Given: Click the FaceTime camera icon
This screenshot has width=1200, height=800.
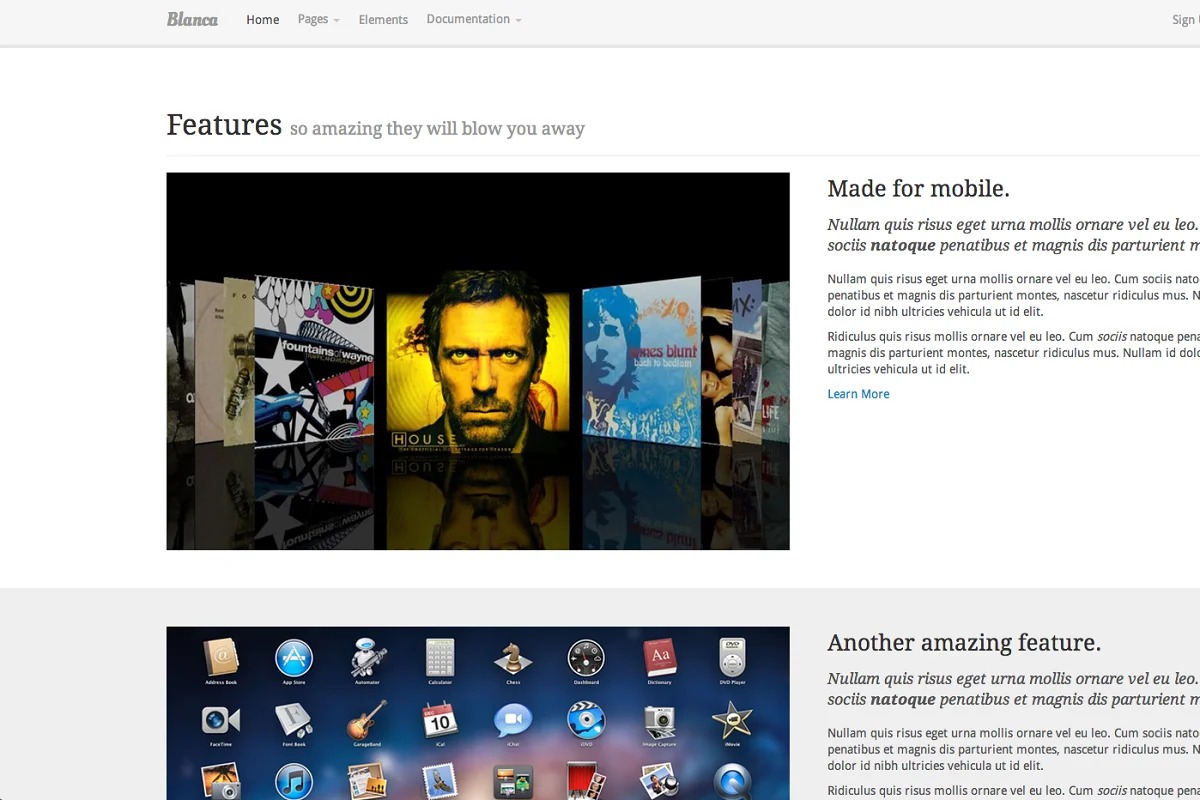Looking at the screenshot, I should click(221, 720).
